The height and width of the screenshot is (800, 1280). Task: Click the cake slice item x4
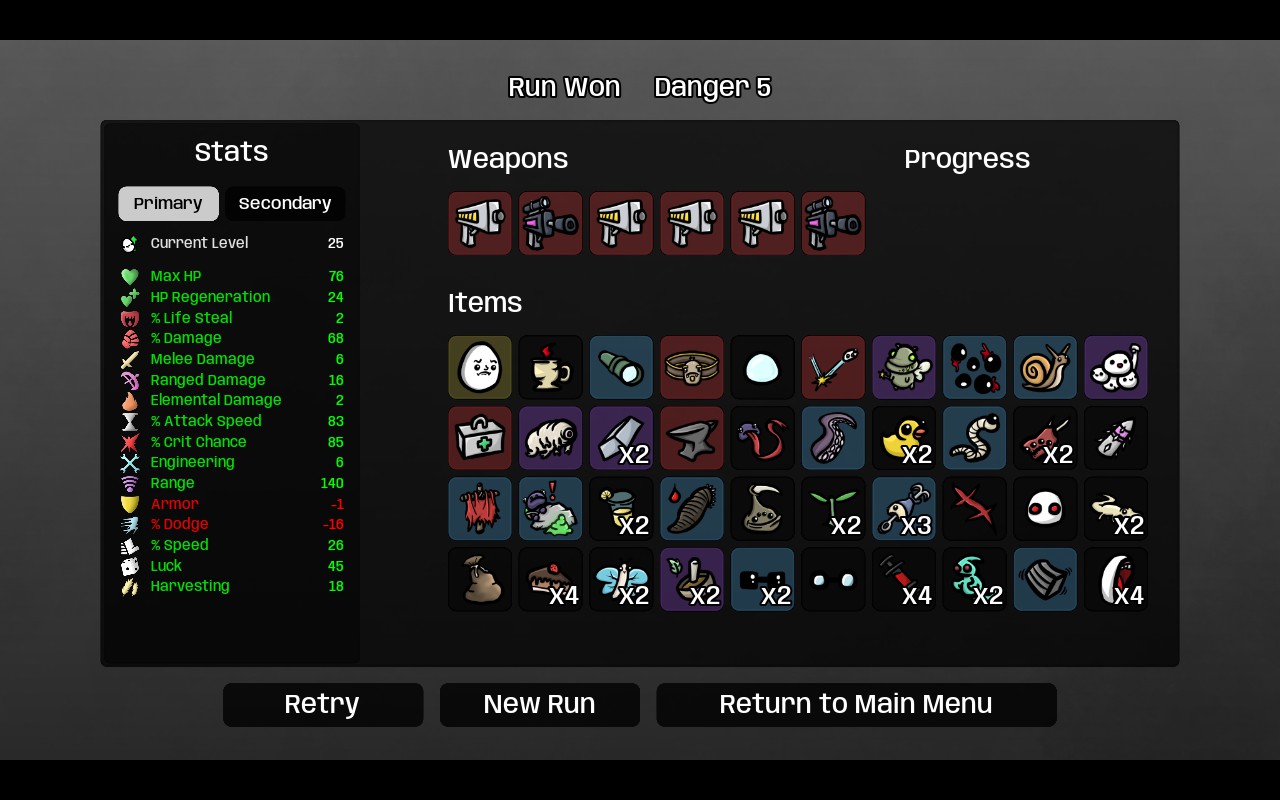point(551,579)
